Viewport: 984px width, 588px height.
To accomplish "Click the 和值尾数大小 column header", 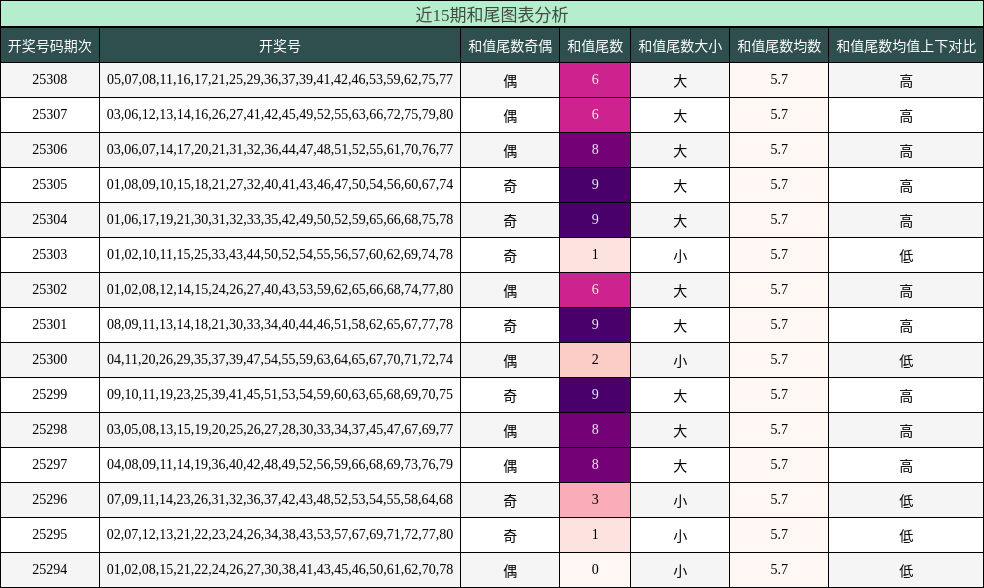I will point(679,44).
